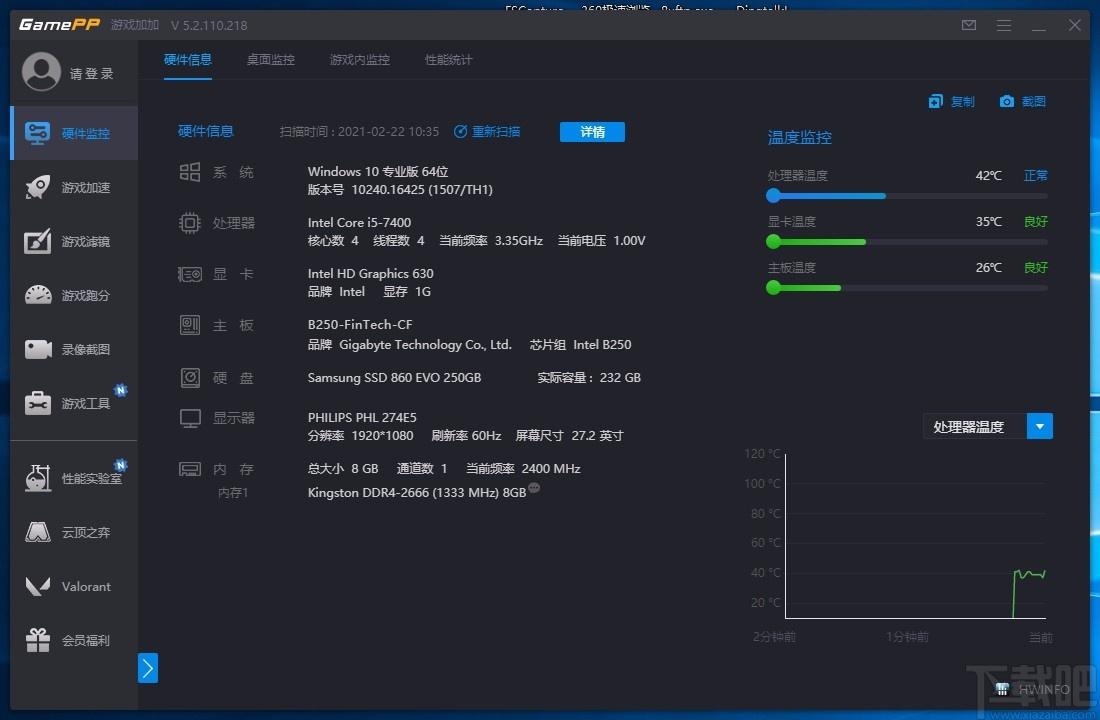Image resolution: width=1100 pixels, height=720 pixels.
Task: Open Valorant sidebar icon
Action: pyautogui.click(x=38, y=586)
